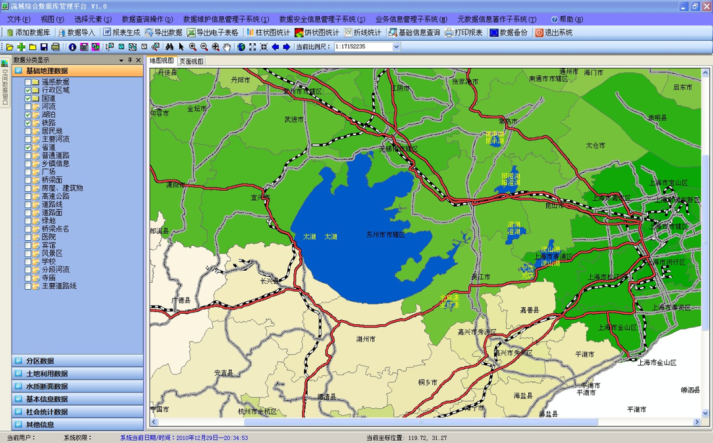Image resolution: width=713 pixels, height=443 pixels.
Task: Click the 添加数据库 button
Action: click(x=27, y=32)
